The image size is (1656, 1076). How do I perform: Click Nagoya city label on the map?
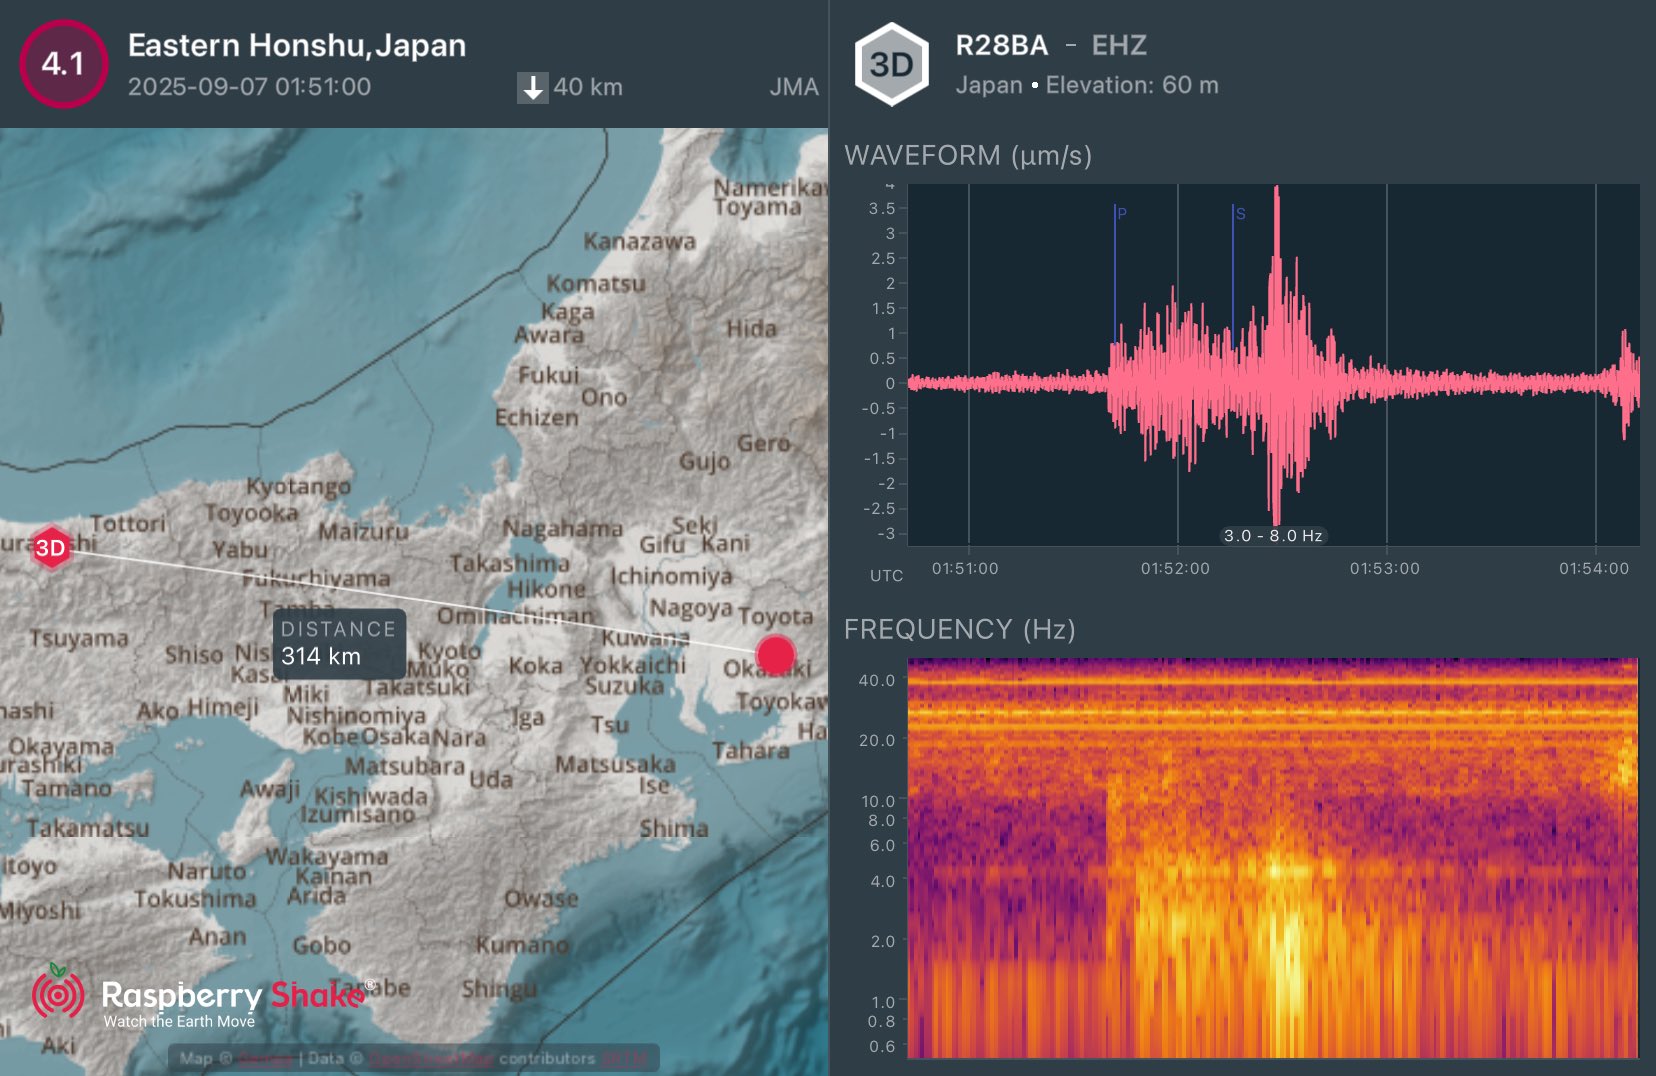(691, 608)
